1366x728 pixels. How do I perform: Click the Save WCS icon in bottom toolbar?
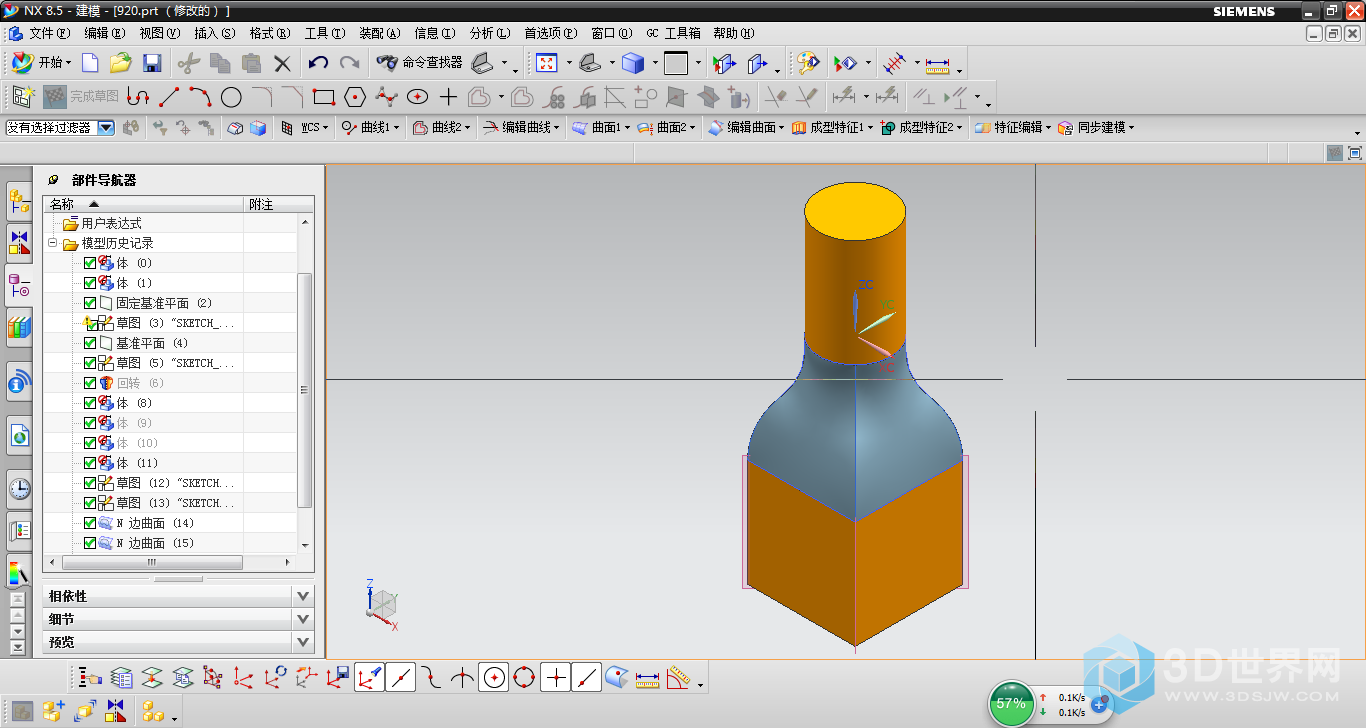337,678
